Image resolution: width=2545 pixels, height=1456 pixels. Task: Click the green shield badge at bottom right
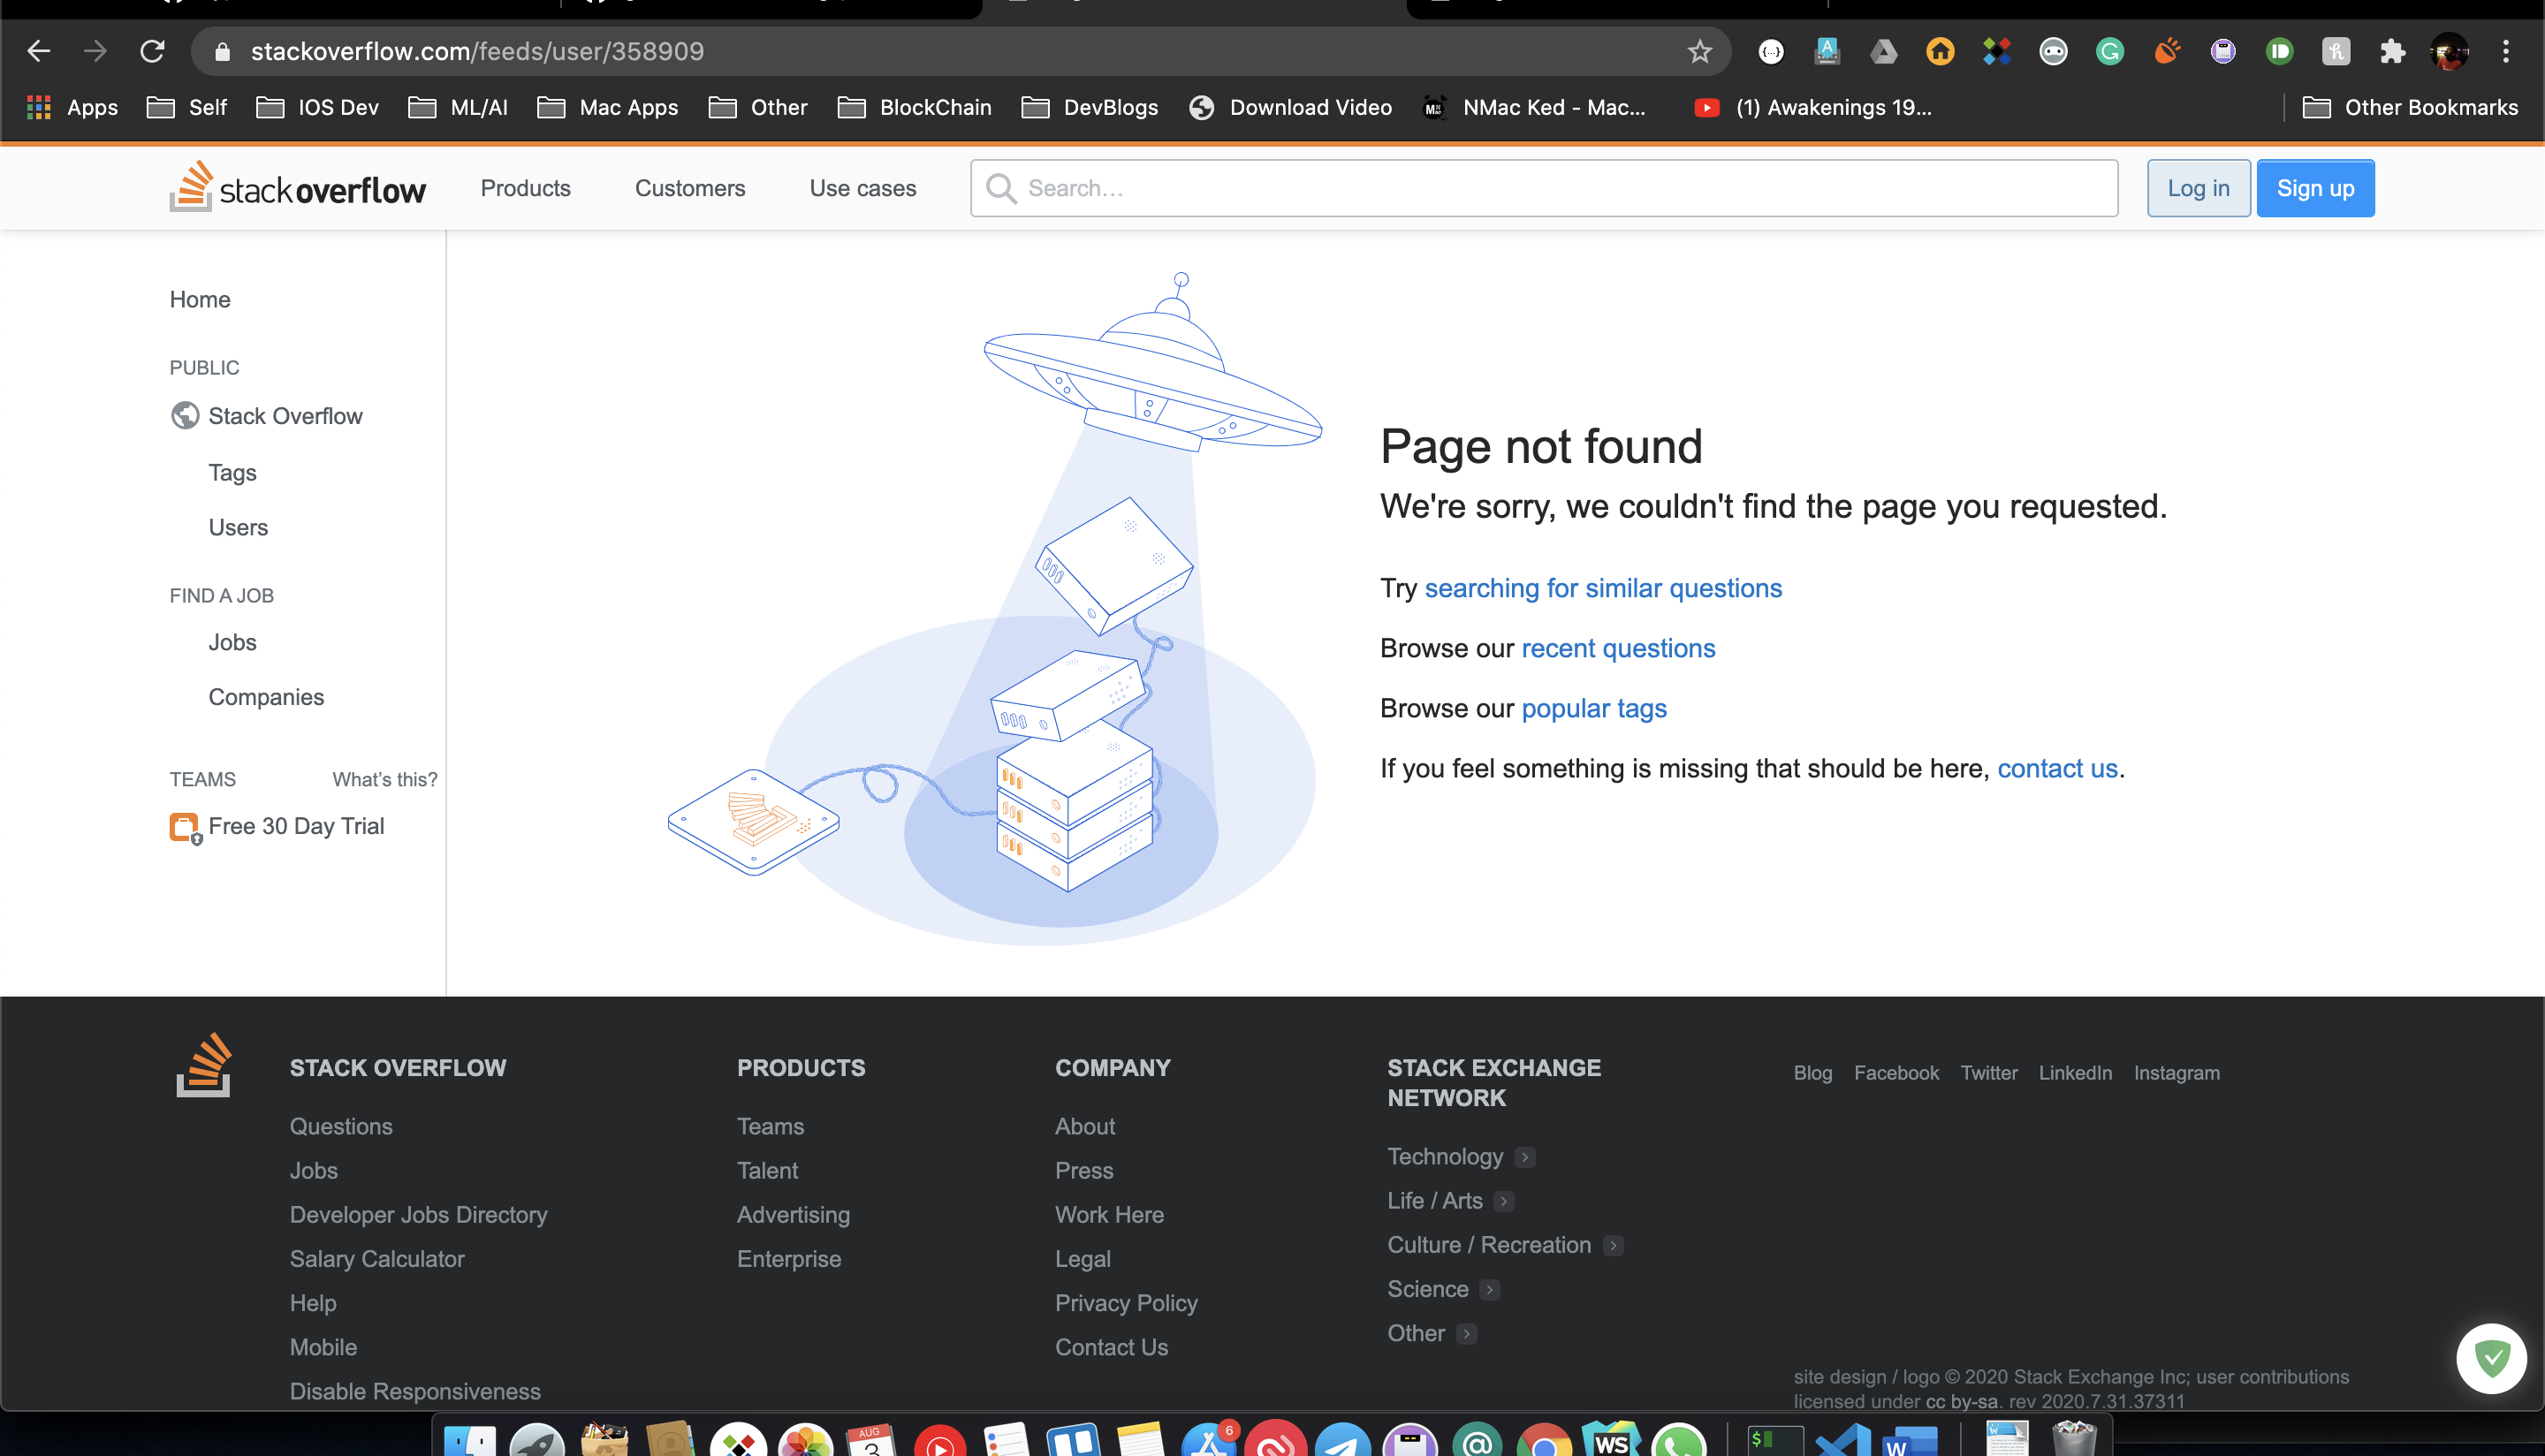click(x=2491, y=1357)
